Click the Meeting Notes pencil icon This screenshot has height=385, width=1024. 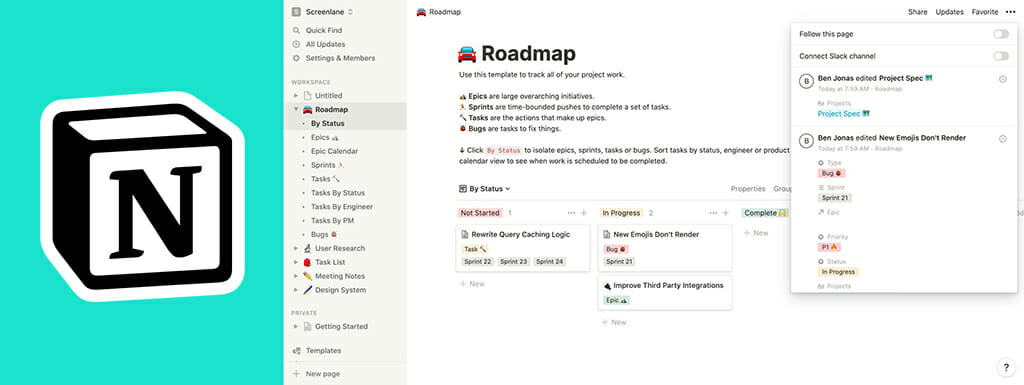[x=308, y=276]
